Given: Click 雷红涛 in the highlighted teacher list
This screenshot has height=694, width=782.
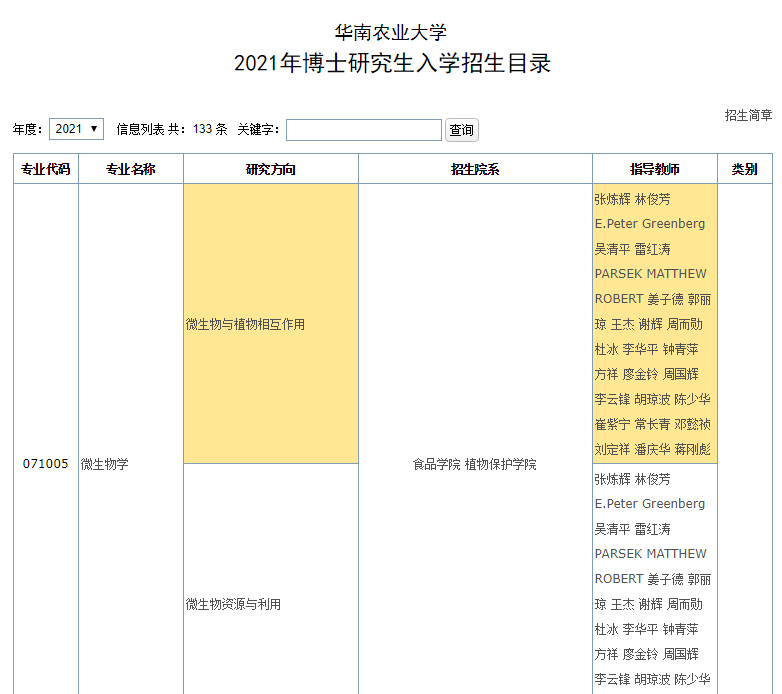Looking at the screenshot, I should [652, 249].
